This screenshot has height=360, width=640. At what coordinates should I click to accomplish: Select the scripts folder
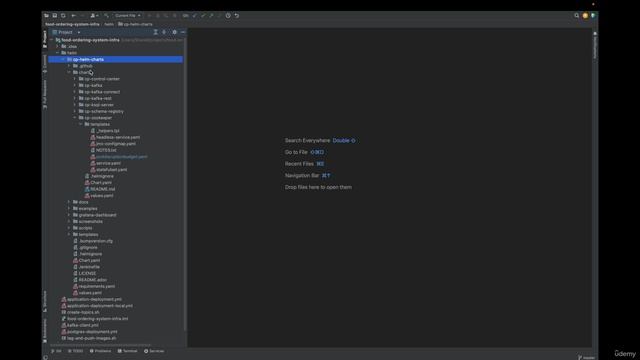click(85, 228)
